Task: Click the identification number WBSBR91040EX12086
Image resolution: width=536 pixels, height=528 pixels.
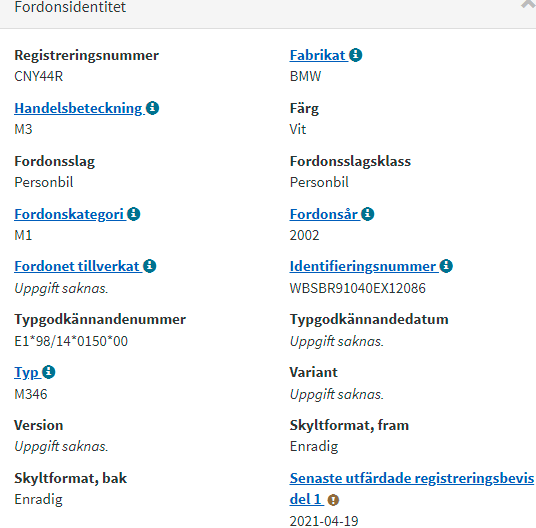Action: (358, 288)
